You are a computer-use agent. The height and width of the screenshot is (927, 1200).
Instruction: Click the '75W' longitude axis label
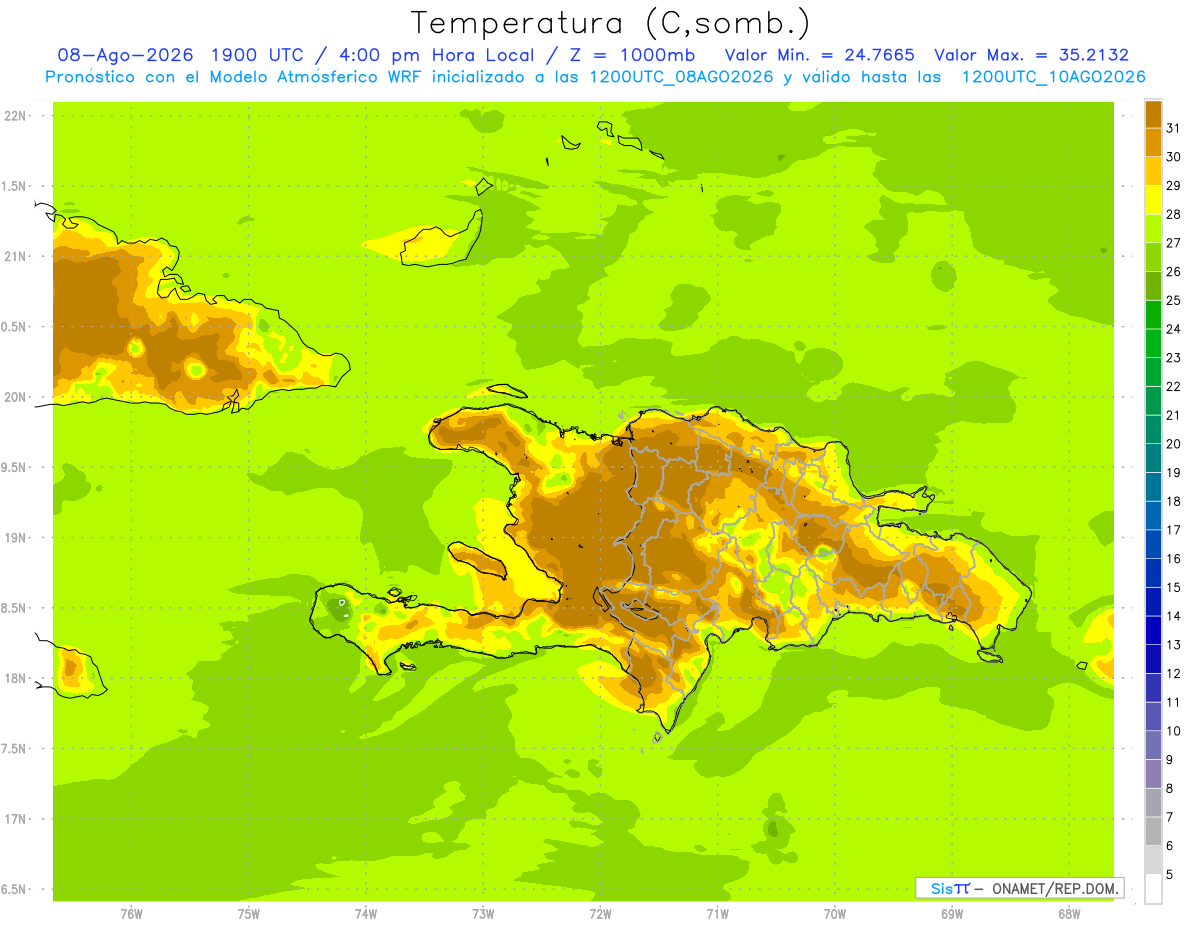(x=249, y=914)
